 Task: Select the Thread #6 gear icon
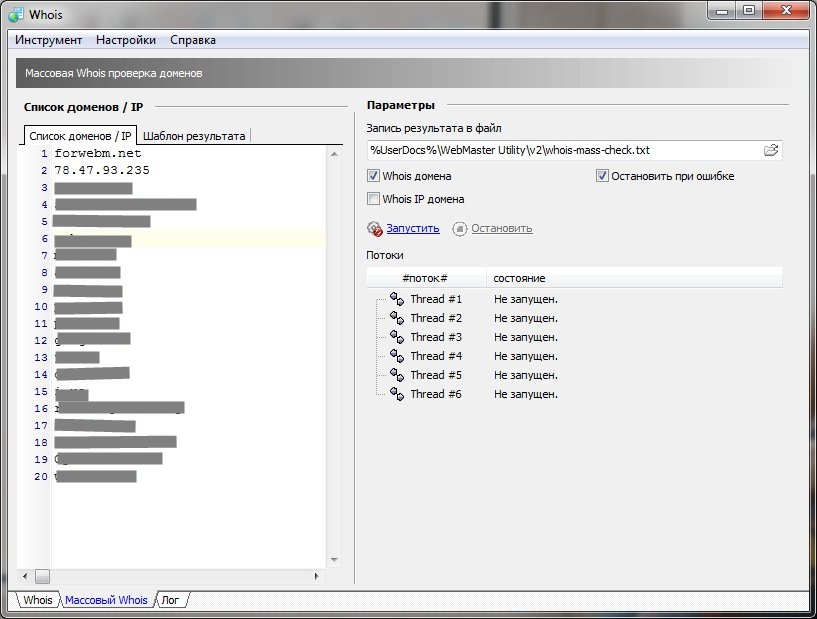click(x=396, y=394)
